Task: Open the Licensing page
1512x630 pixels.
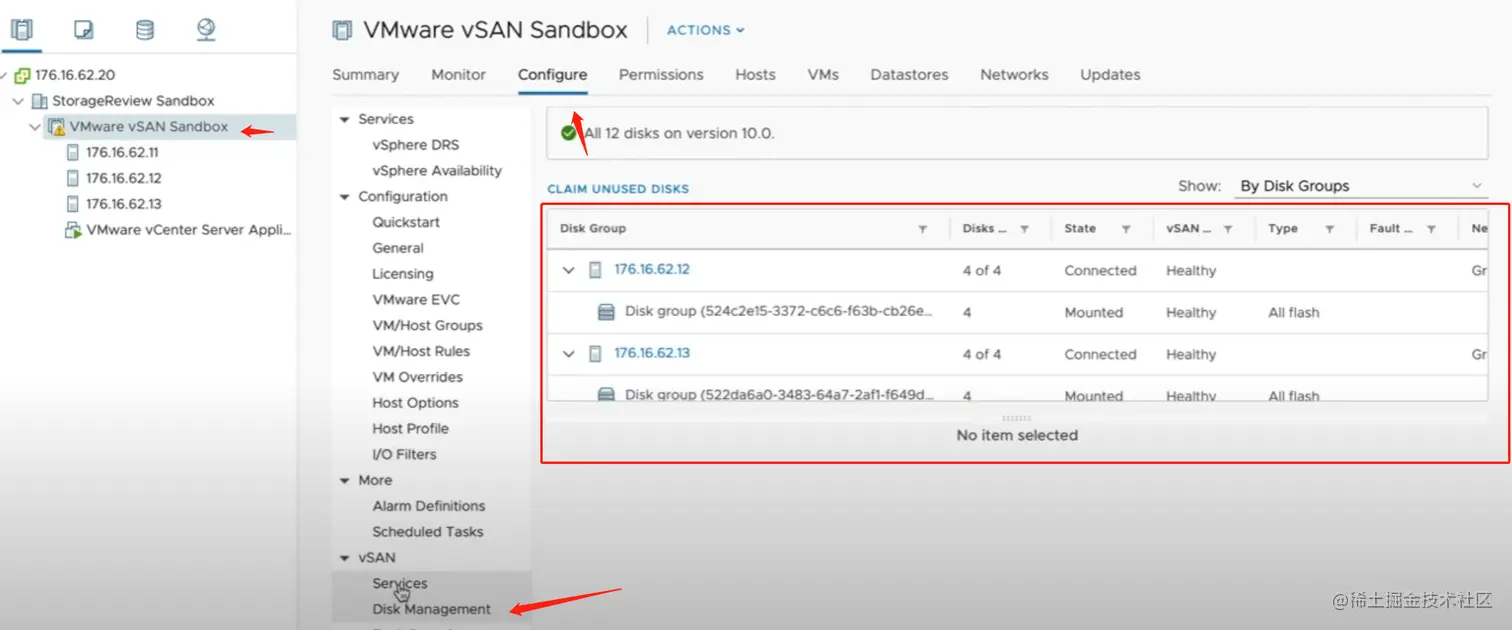Action: click(403, 274)
